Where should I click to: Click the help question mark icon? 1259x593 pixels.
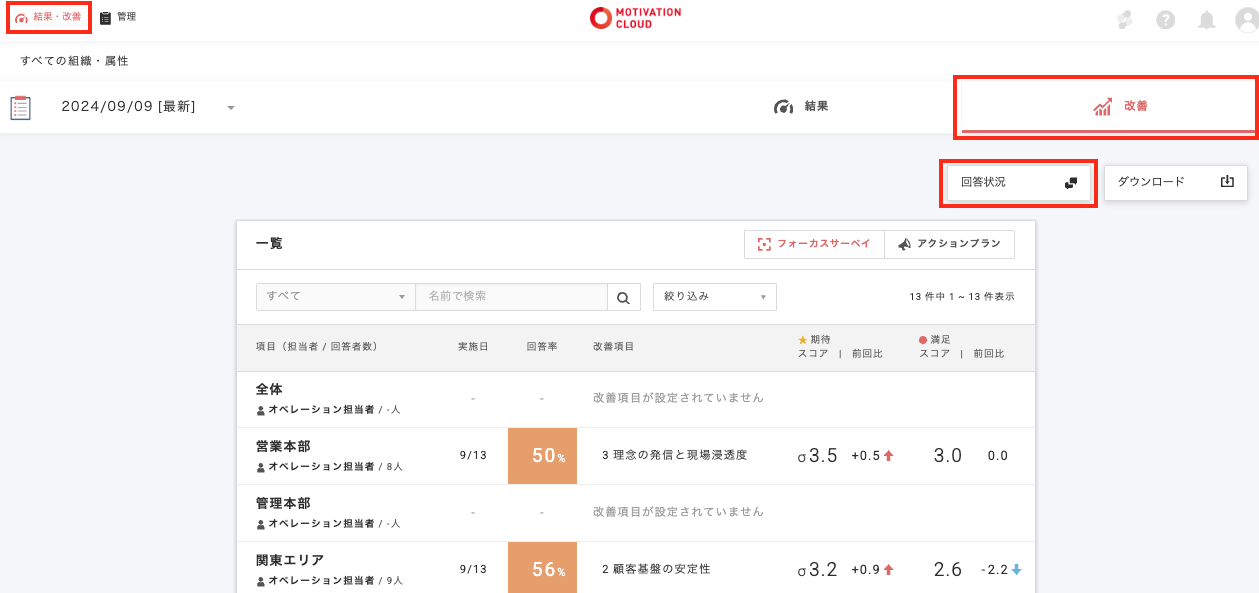(x=1165, y=20)
